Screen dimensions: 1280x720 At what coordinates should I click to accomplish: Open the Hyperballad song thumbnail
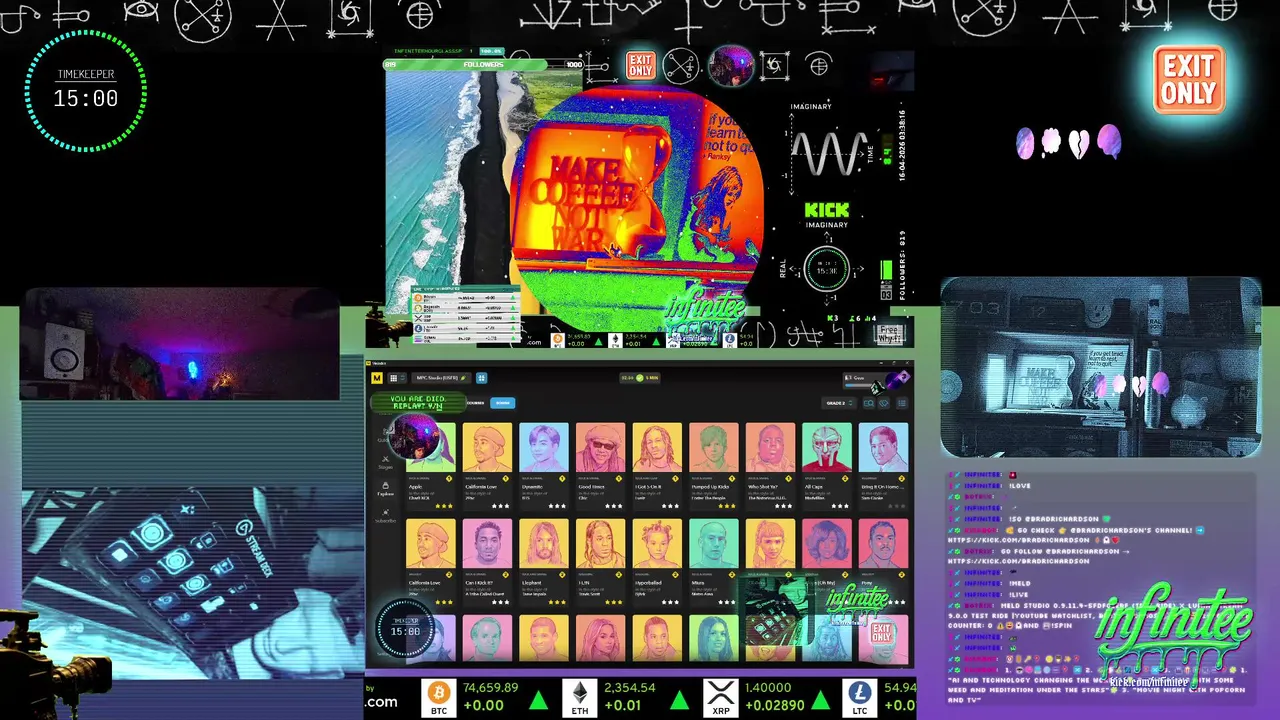pyautogui.click(x=658, y=544)
